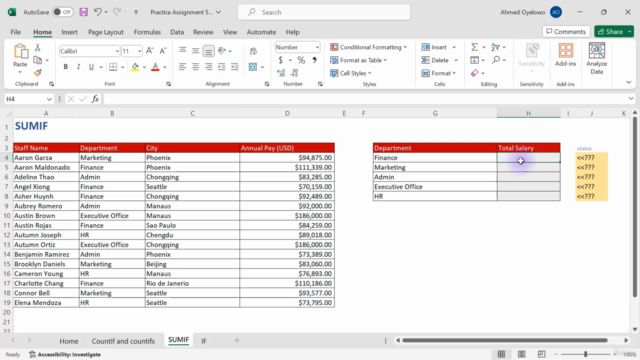This screenshot has height=360, width=640.
Task: Apply Comma Style format
Action: [314, 60]
